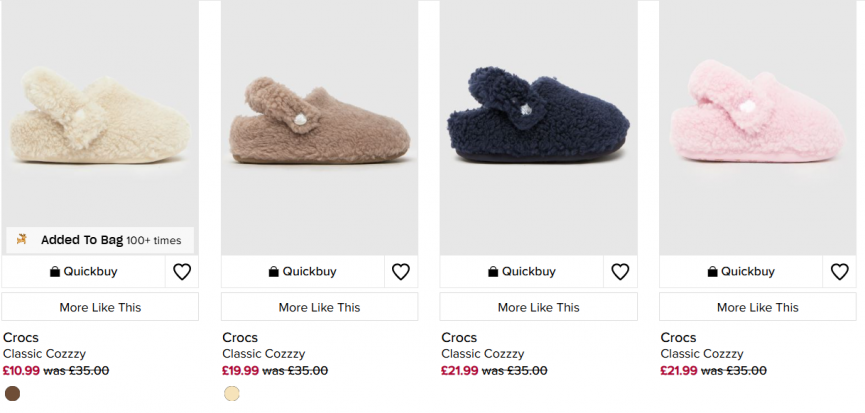The width and height of the screenshot is (865, 413).
Task: Quickbuy the navy Classic Cozzzy
Action: tap(521, 272)
